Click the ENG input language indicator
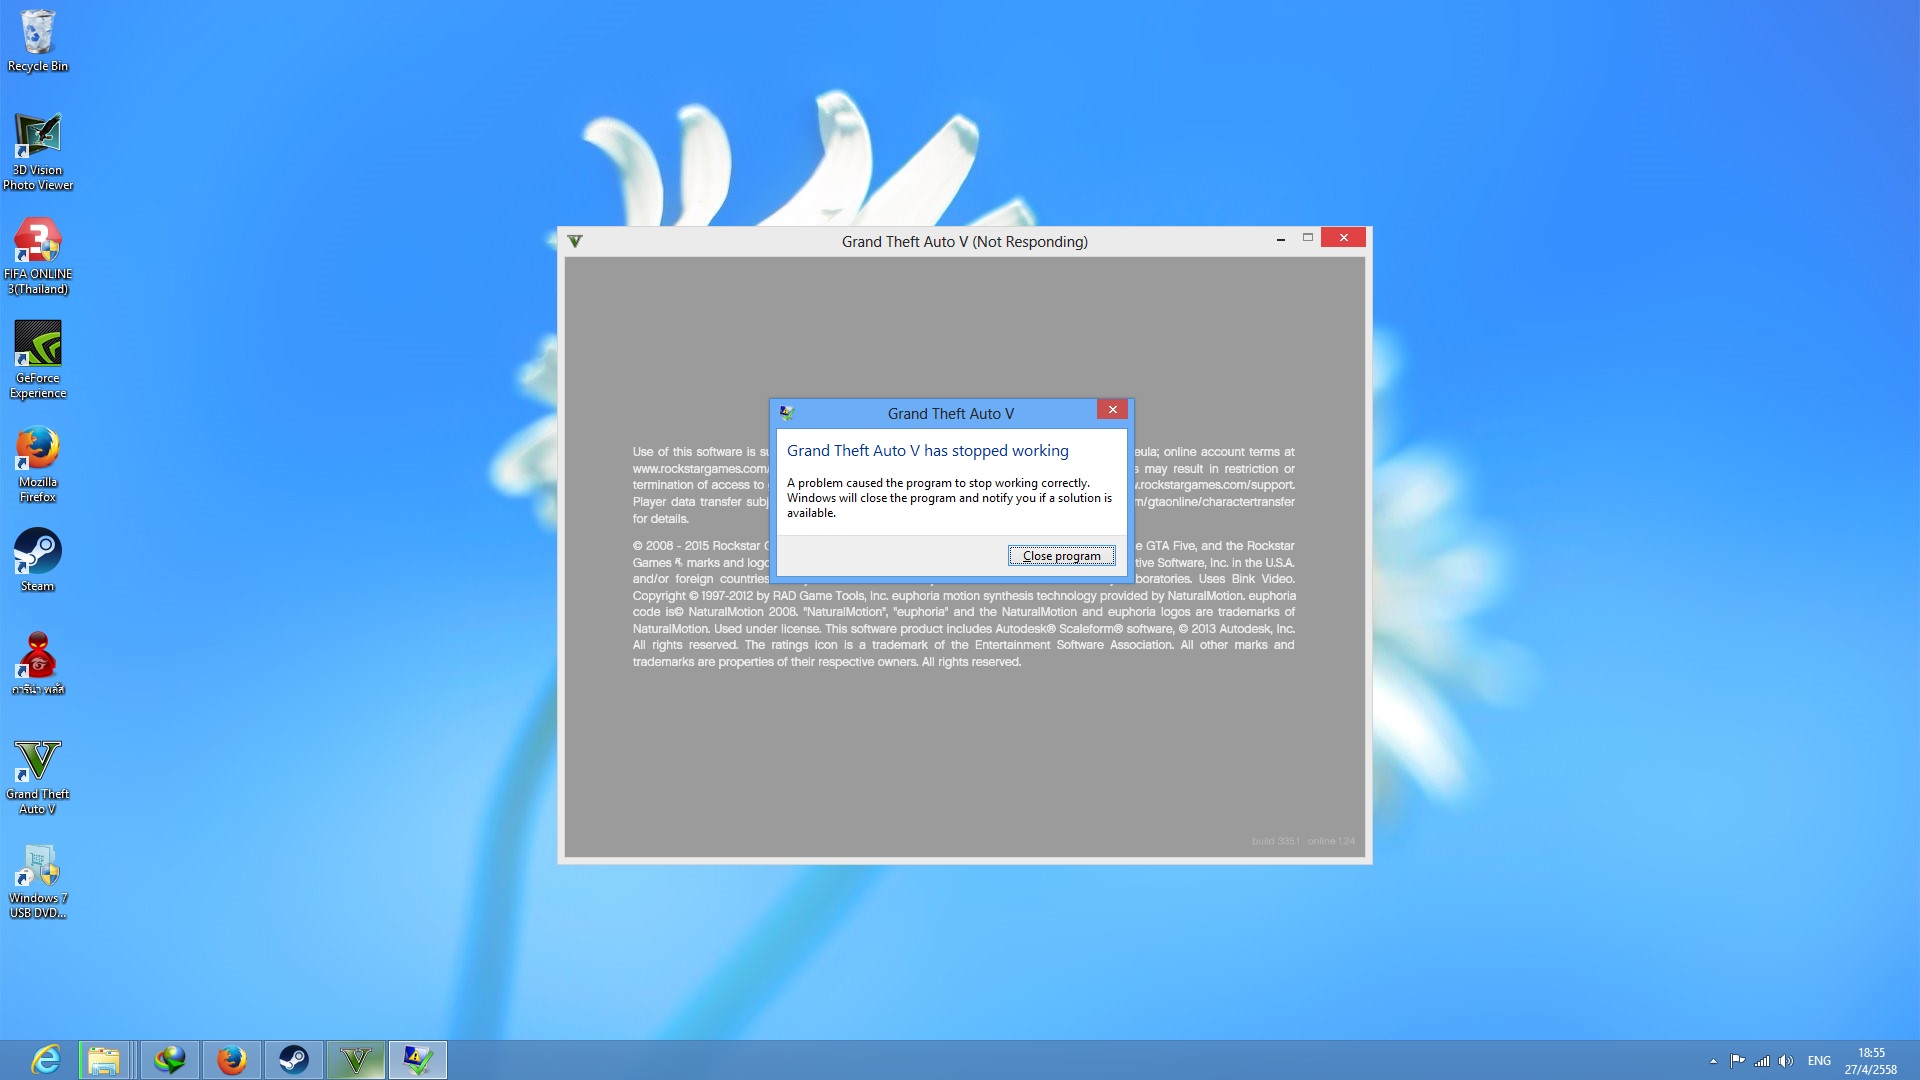The image size is (1920, 1080). pyautogui.click(x=1819, y=1061)
